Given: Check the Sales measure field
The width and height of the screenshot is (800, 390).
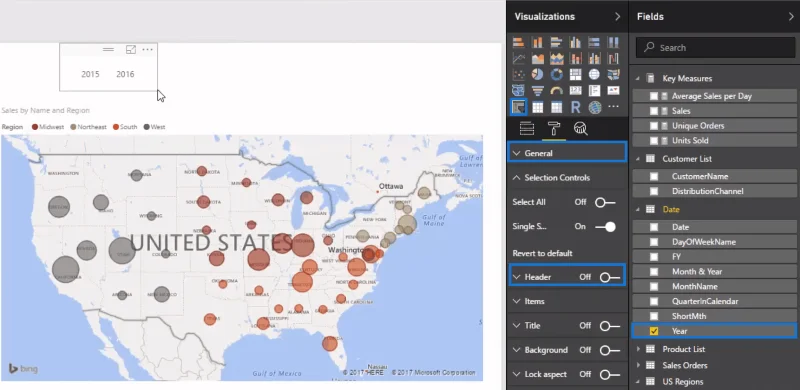Looking at the screenshot, I should click(x=654, y=111).
